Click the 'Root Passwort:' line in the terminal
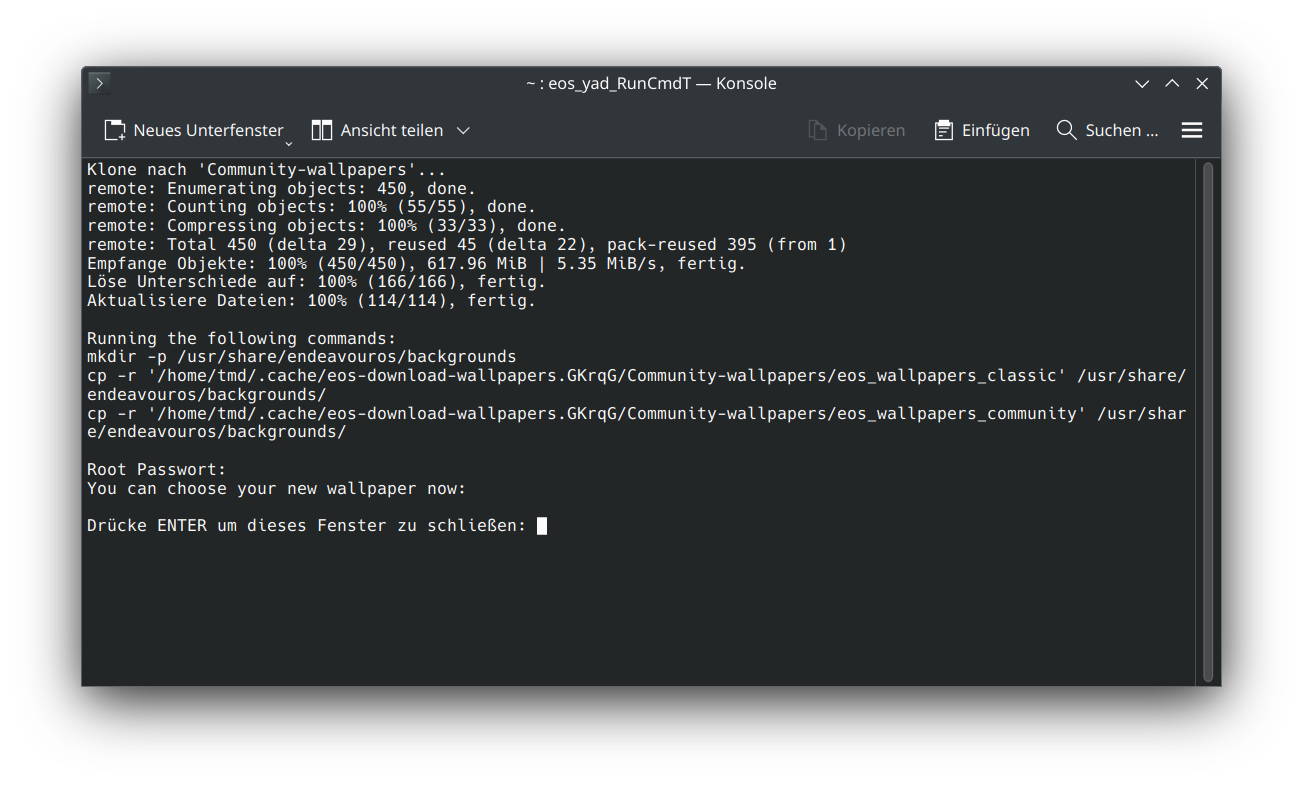This screenshot has width=1305, height=785. (157, 470)
